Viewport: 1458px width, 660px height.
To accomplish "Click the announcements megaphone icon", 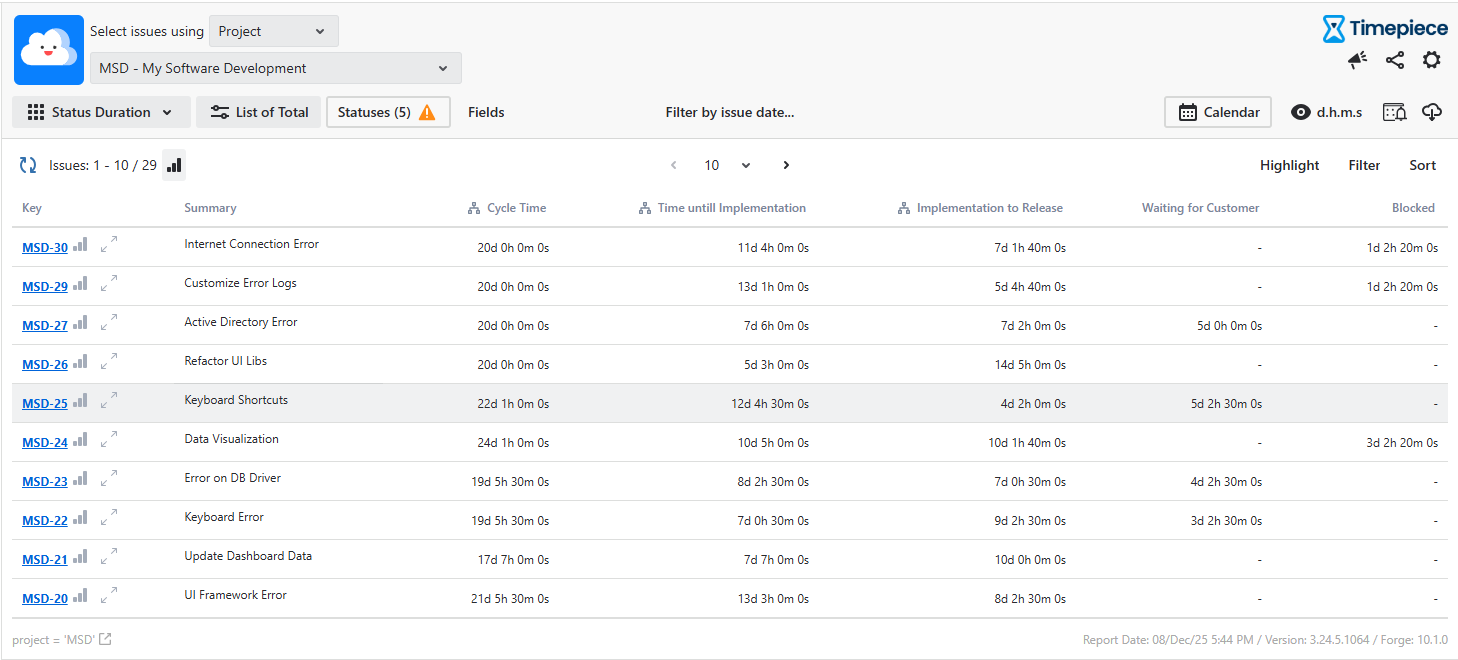I will coord(1357,61).
